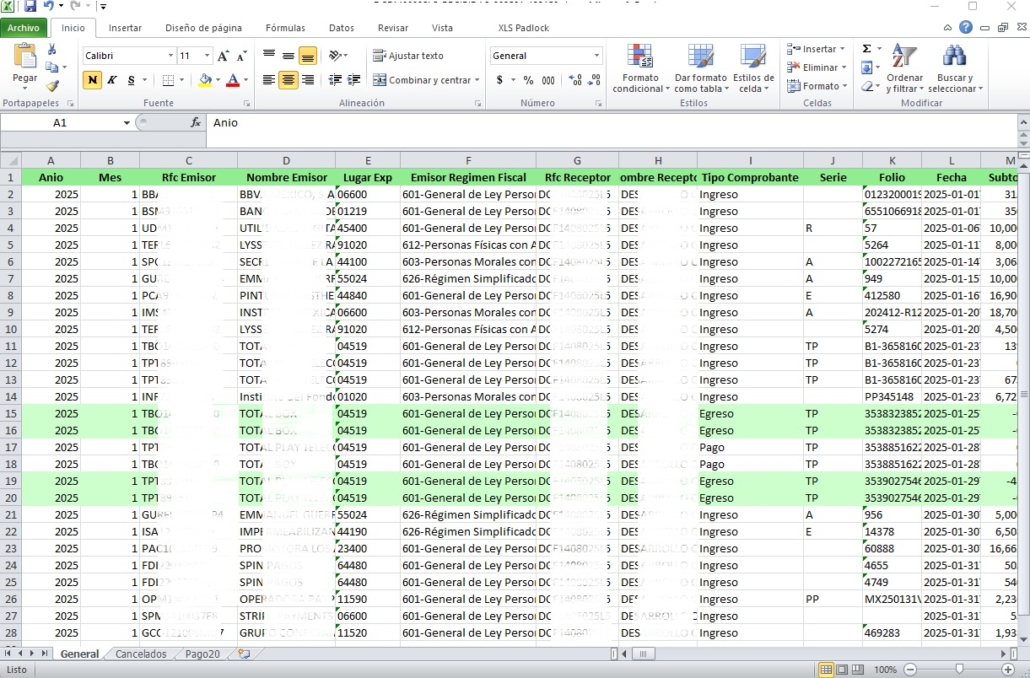
Task: Open the Combinar y centrar dropdown arrow
Action: pyautogui.click(x=478, y=80)
